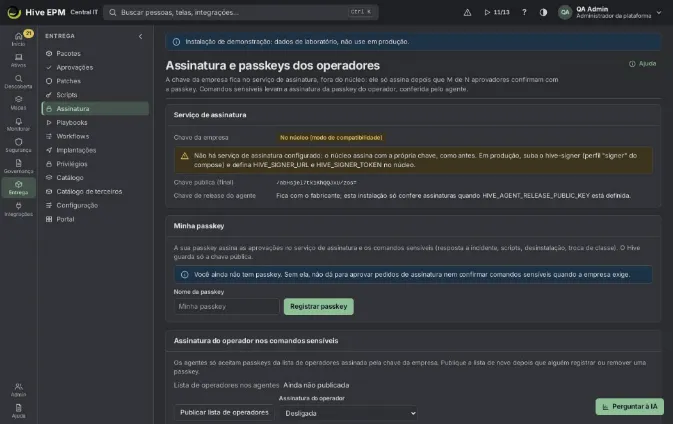This screenshot has height=424, width=673.
Task: Expand the QA Admin user menu chevron
Action: (659, 12)
